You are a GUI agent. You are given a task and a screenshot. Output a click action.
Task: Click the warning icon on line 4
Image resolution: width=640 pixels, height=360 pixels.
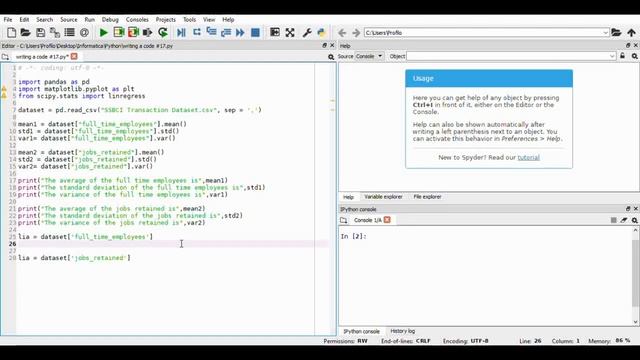pos(4,89)
